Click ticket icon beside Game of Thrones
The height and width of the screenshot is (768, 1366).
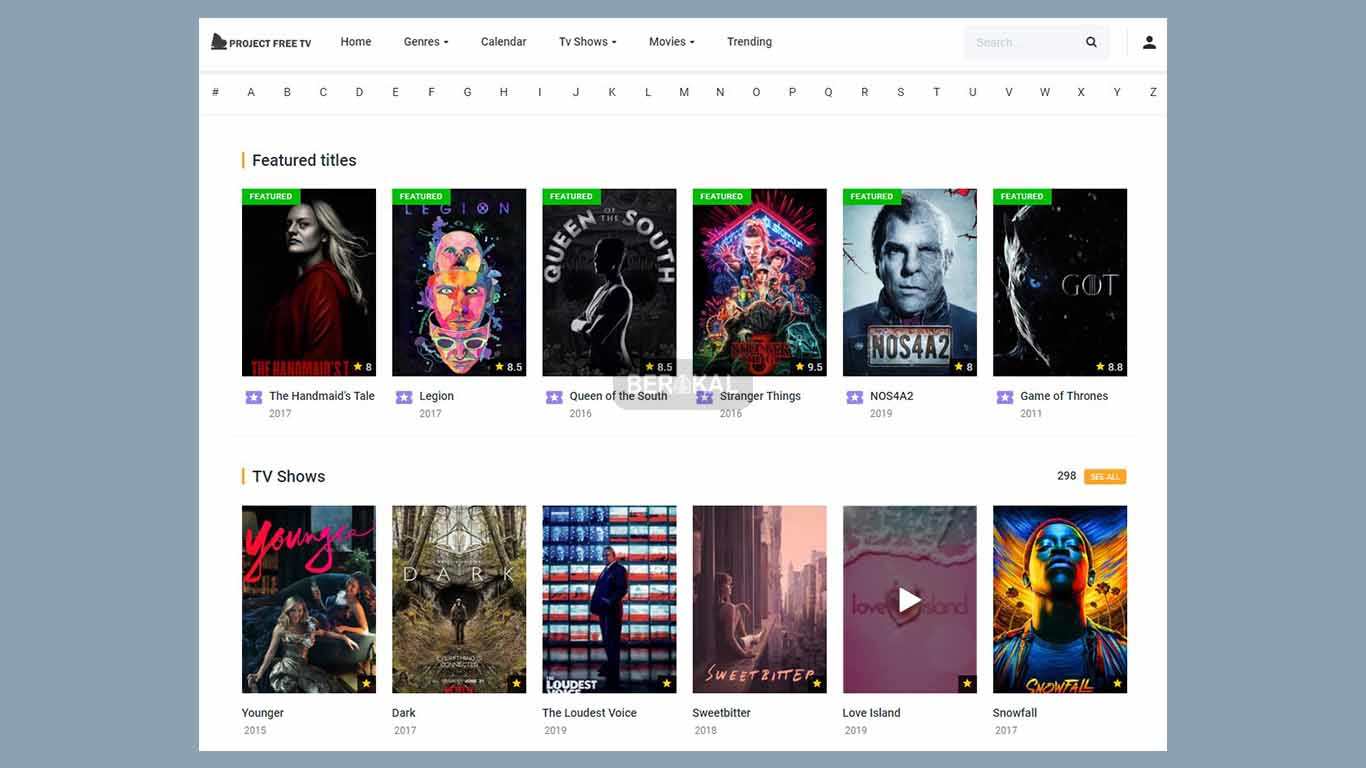1005,397
